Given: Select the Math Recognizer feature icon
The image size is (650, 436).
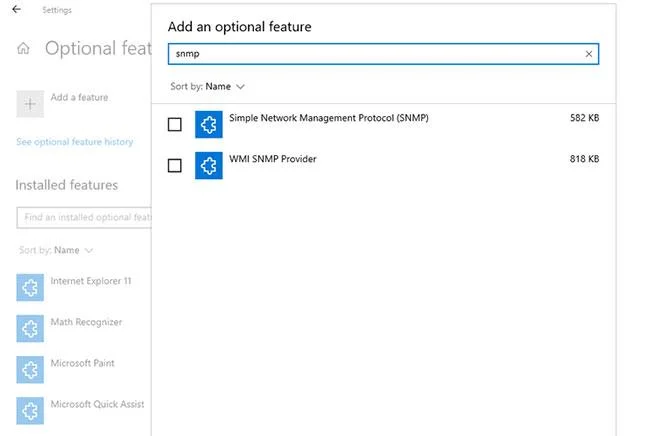Looking at the screenshot, I should (30, 328).
